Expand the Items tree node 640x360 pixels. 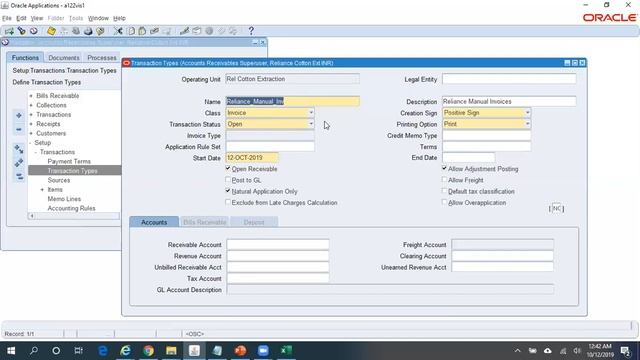pyautogui.click(x=42, y=189)
